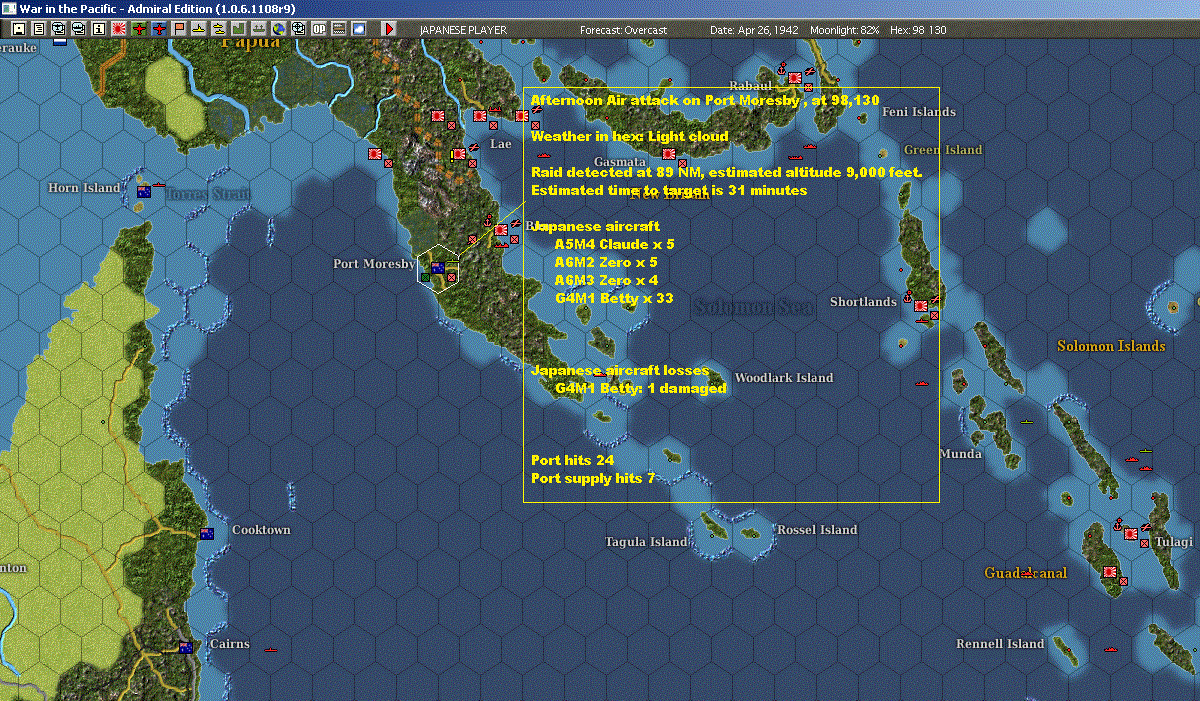Click the red ship marker near Cairns
Viewport: 1200px width, 701px height.
[x=271, y=648]
